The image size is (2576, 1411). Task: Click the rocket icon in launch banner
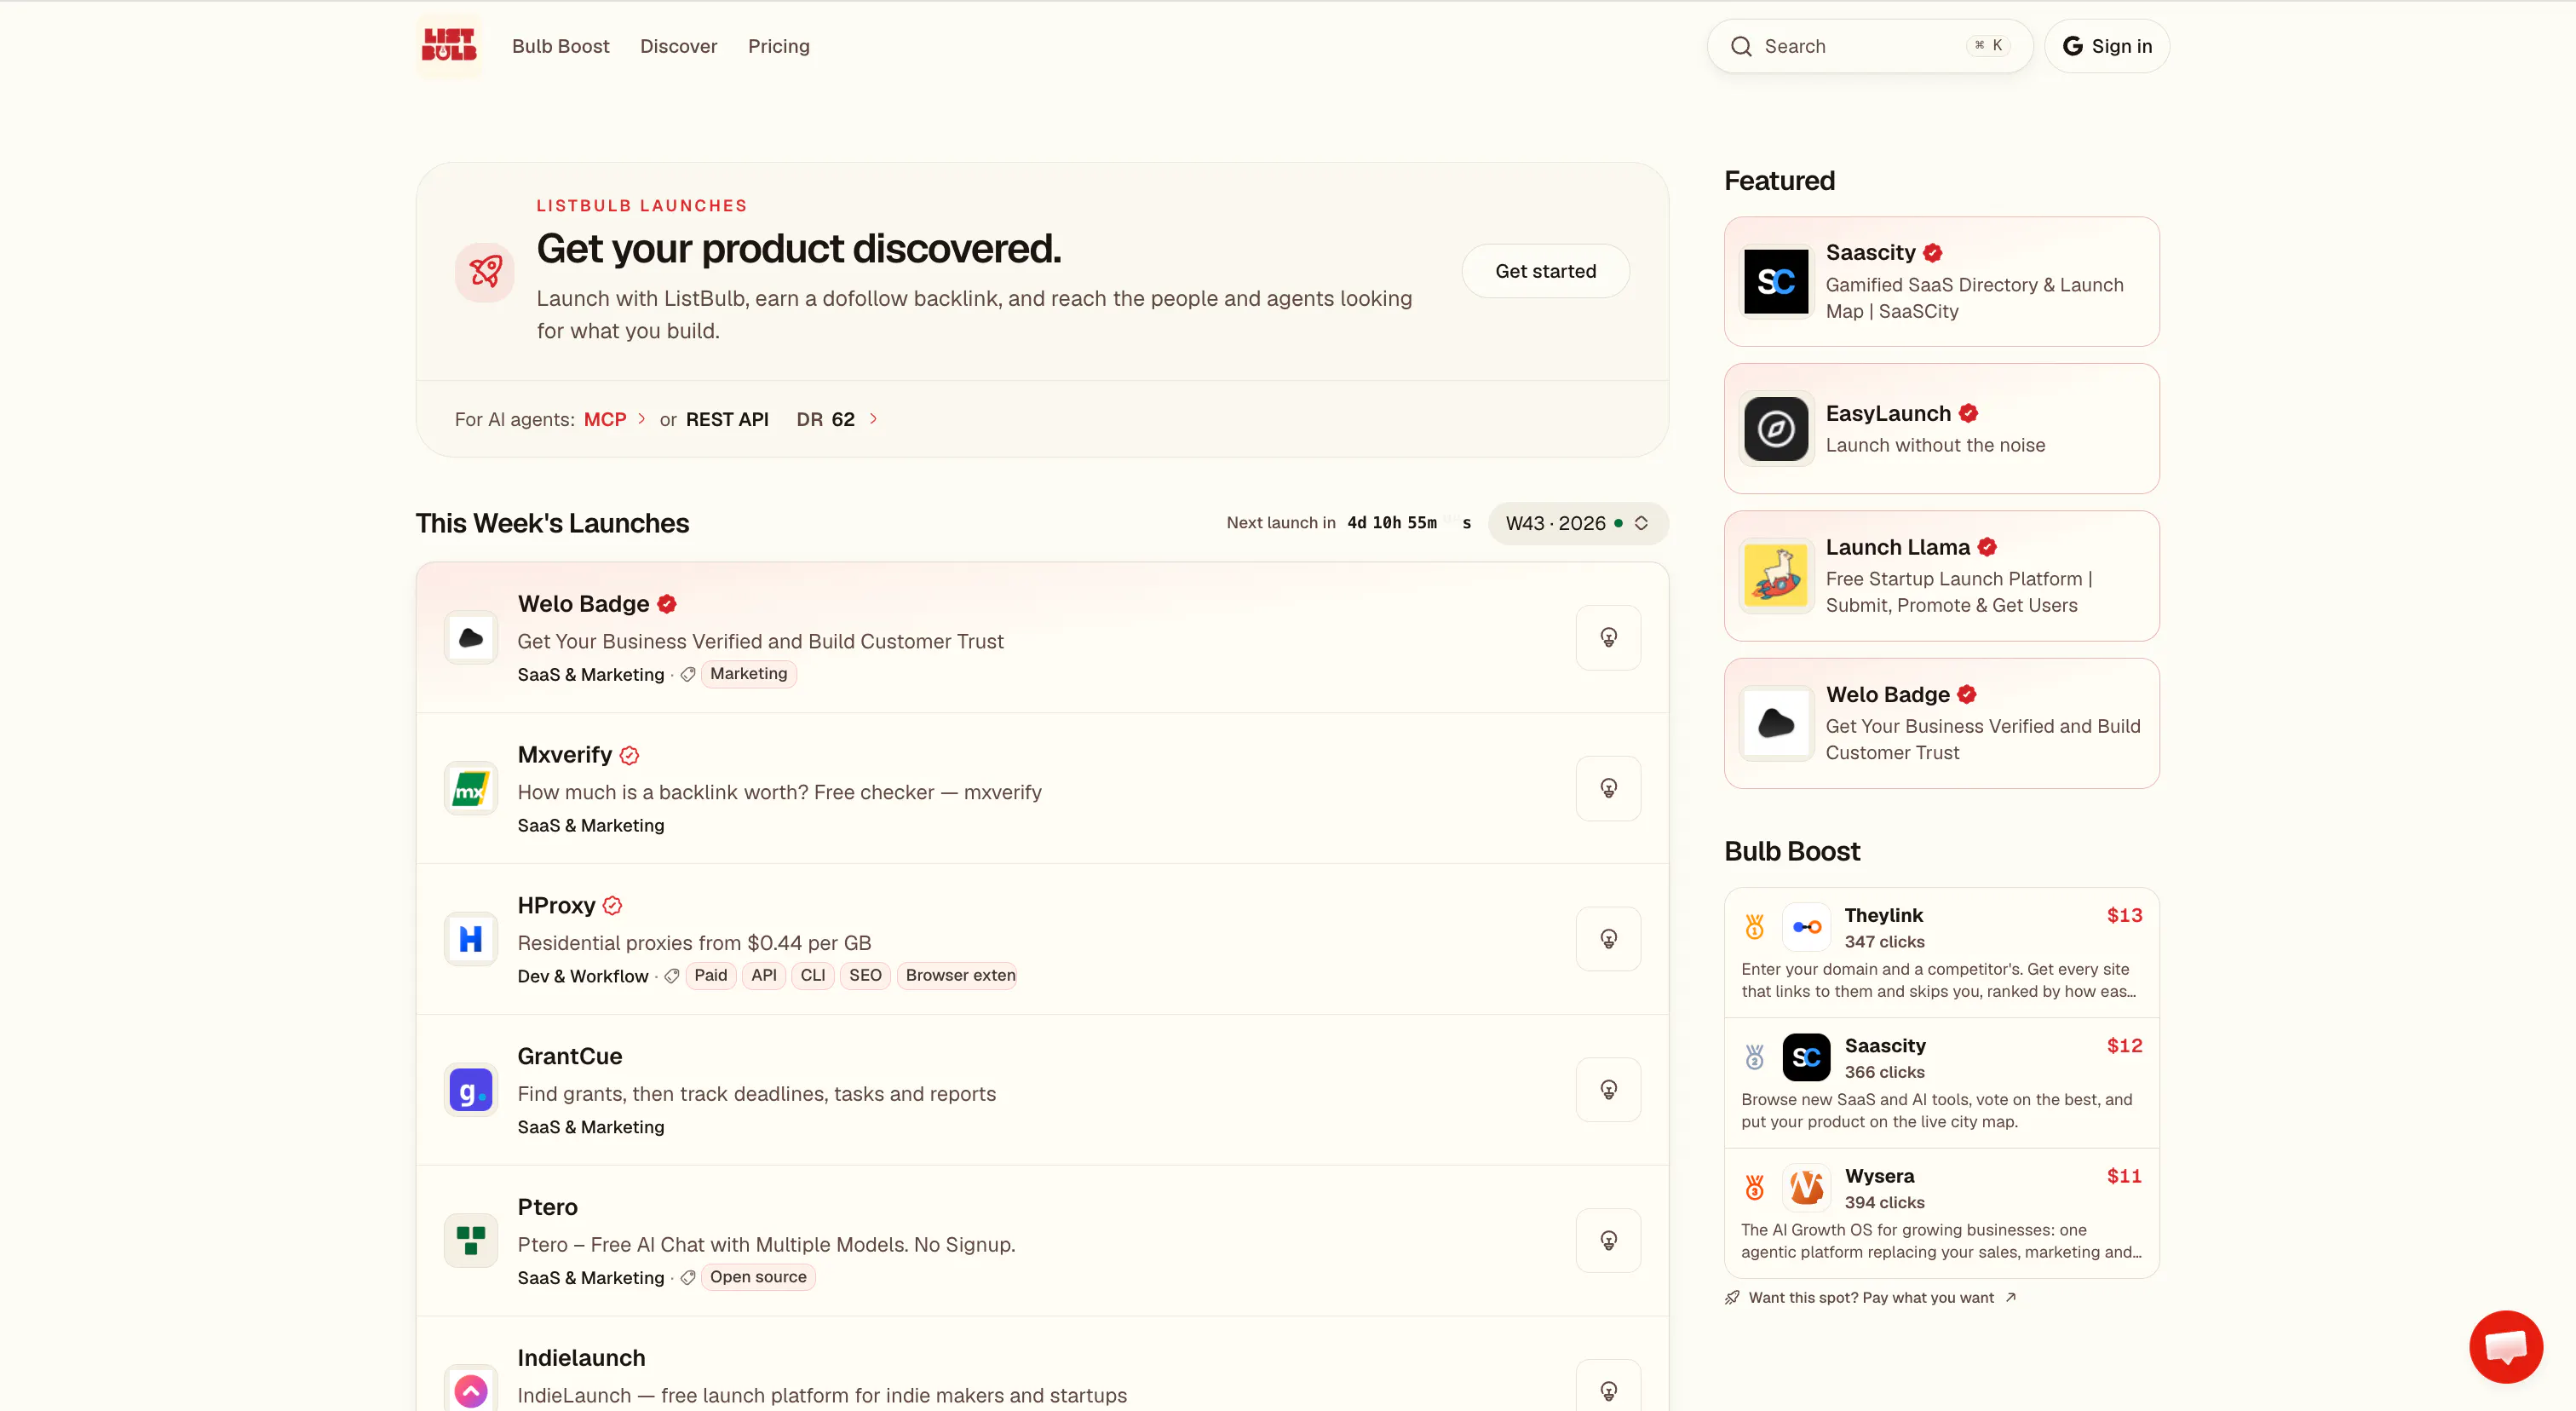485,271
